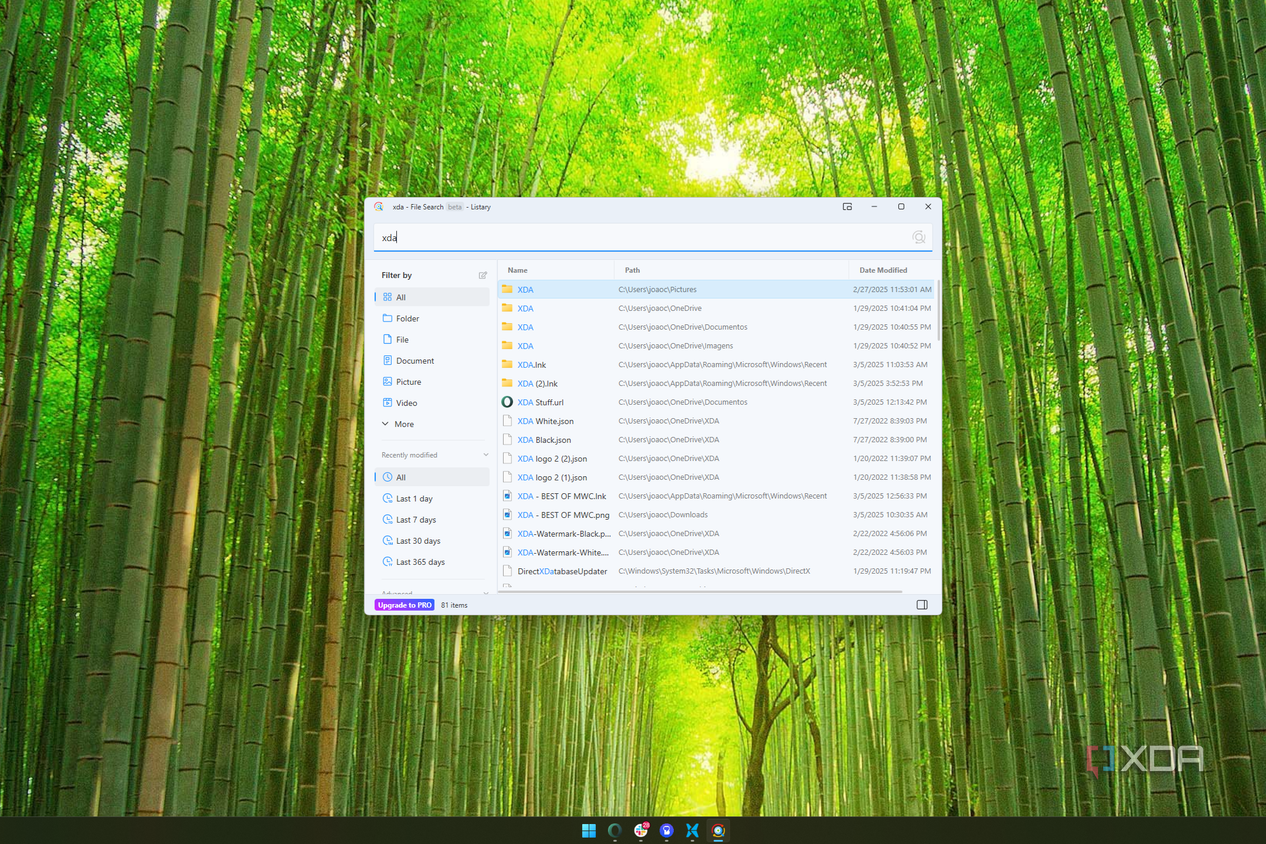Open the blue X app in the taskbar
This screenshot has height=844, width=1266.
(692, 831)
